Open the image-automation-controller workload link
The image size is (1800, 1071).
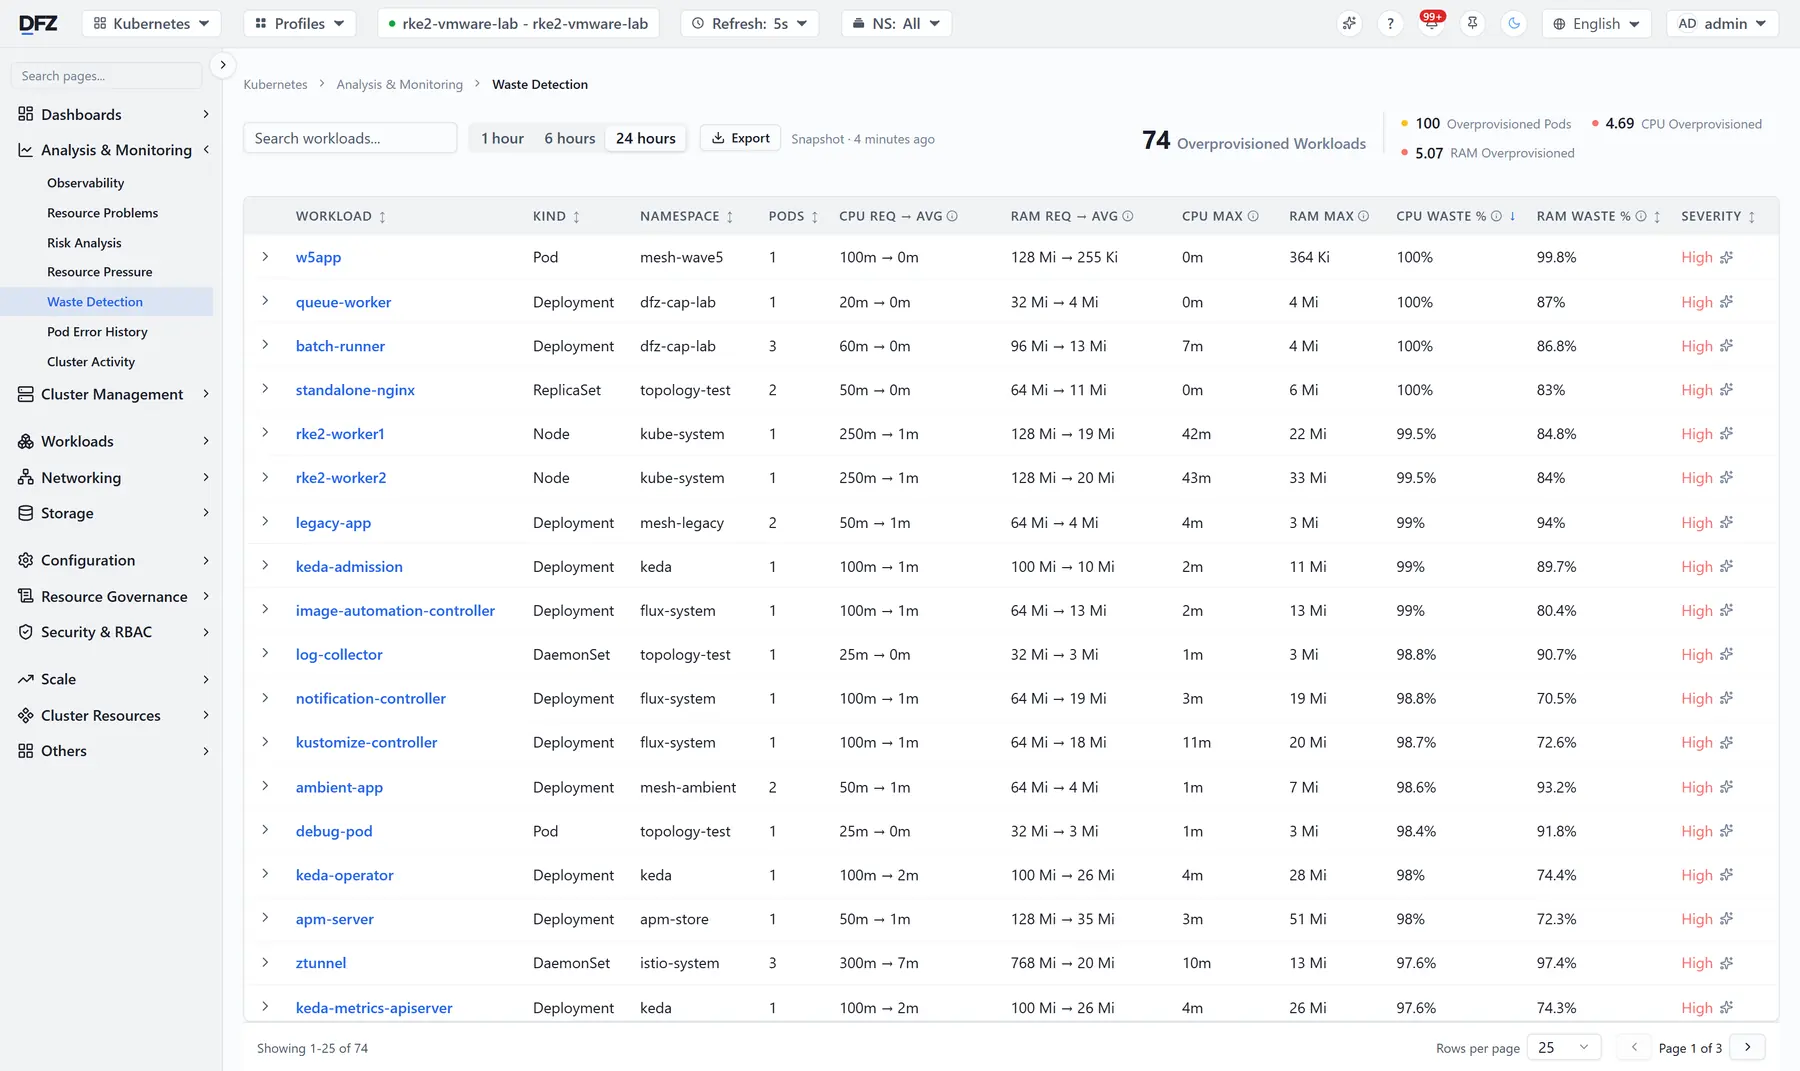(395, 610)
